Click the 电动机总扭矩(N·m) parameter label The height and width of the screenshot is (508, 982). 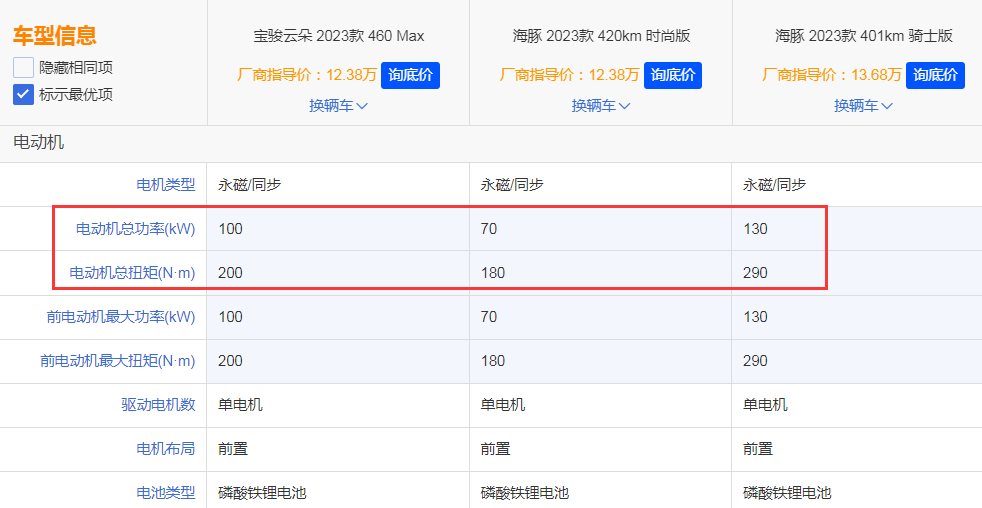point(132,273)
